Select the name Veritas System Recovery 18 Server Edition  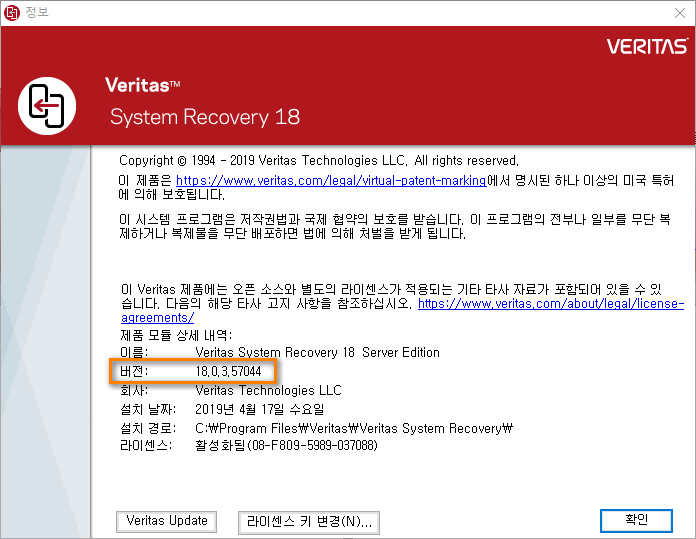coord(317,353)
